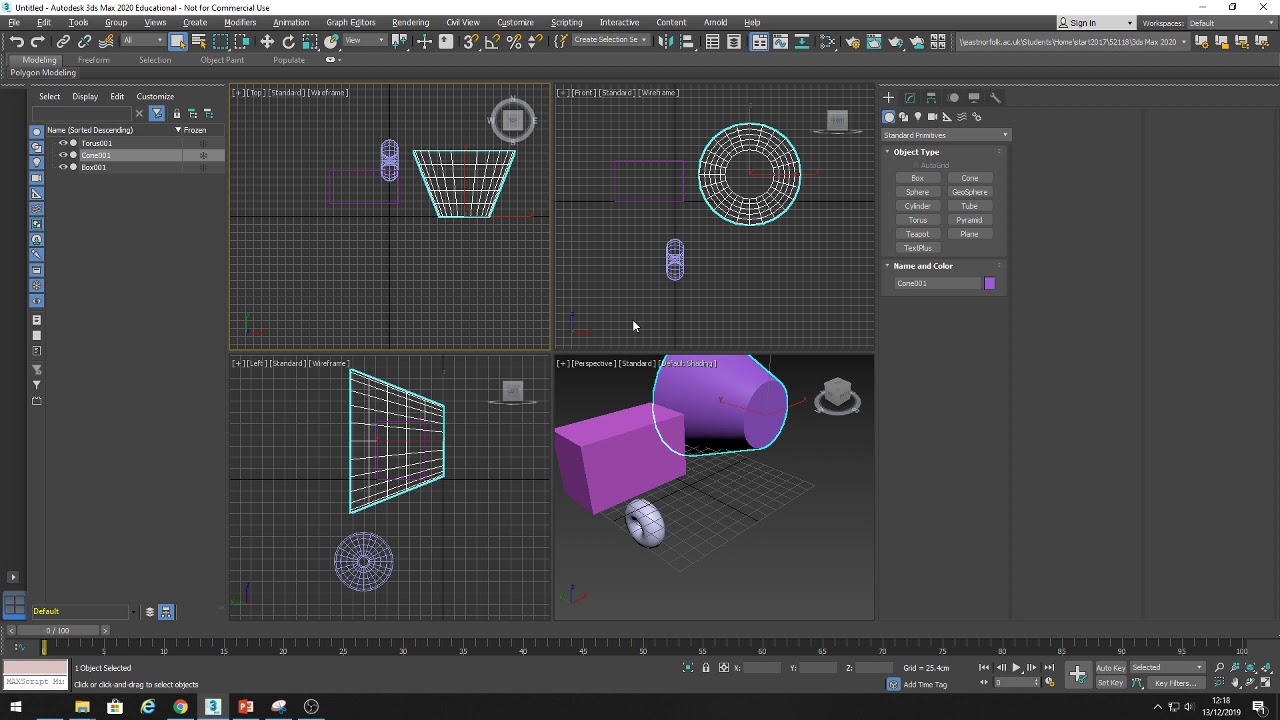Click the 0 / 100 time slider
The width and height of the screenshot is (1280, 720).
click(x=58, y=630)
